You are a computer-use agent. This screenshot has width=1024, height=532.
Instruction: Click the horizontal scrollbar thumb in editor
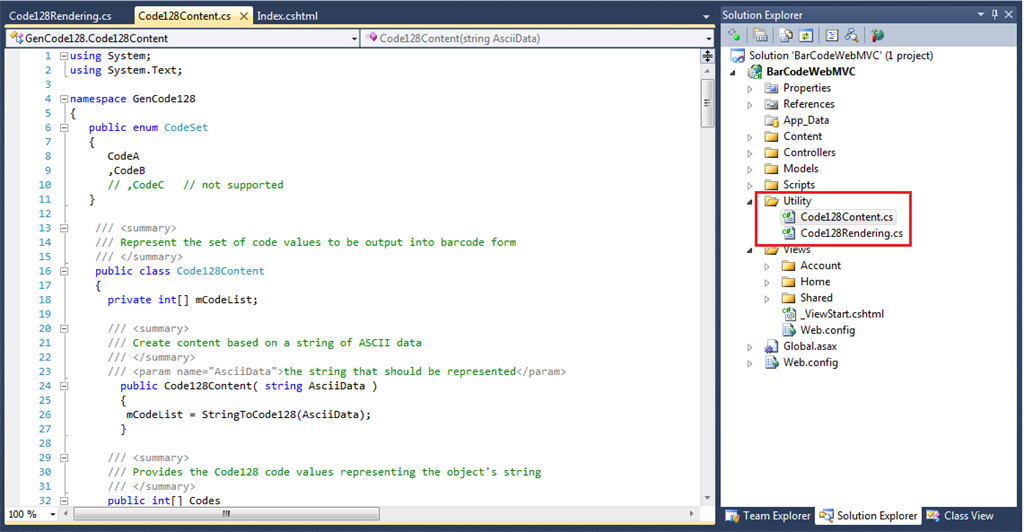coord(227,514)
